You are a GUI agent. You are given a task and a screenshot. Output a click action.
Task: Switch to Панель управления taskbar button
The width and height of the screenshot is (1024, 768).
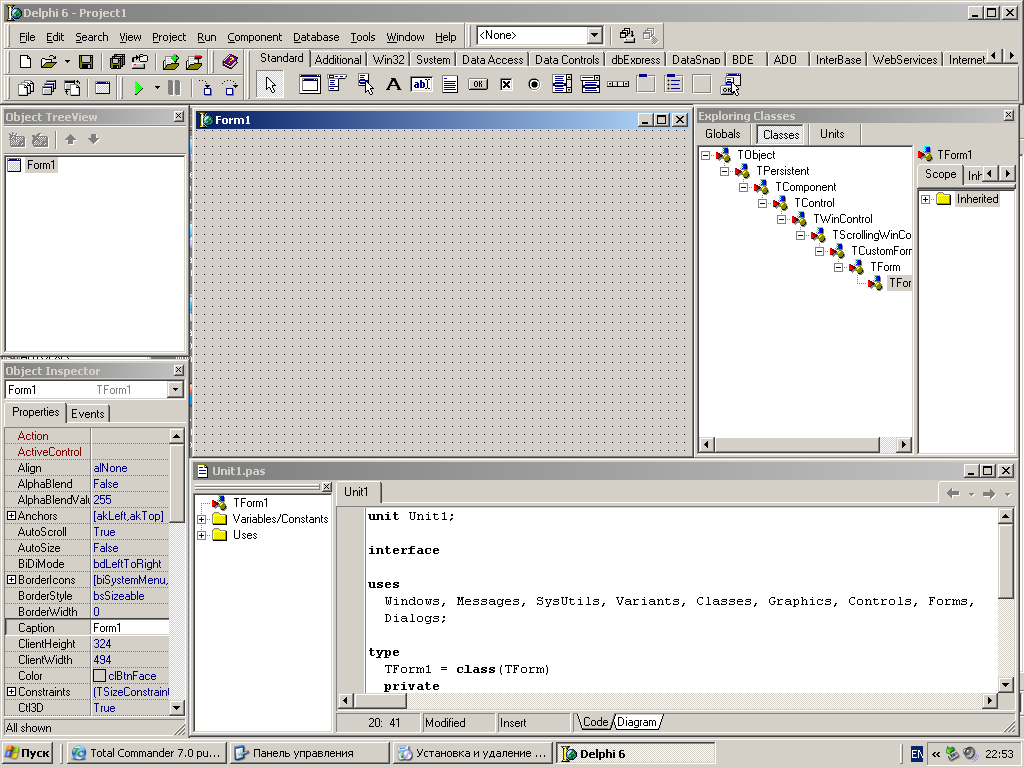(x=310, y=753)
